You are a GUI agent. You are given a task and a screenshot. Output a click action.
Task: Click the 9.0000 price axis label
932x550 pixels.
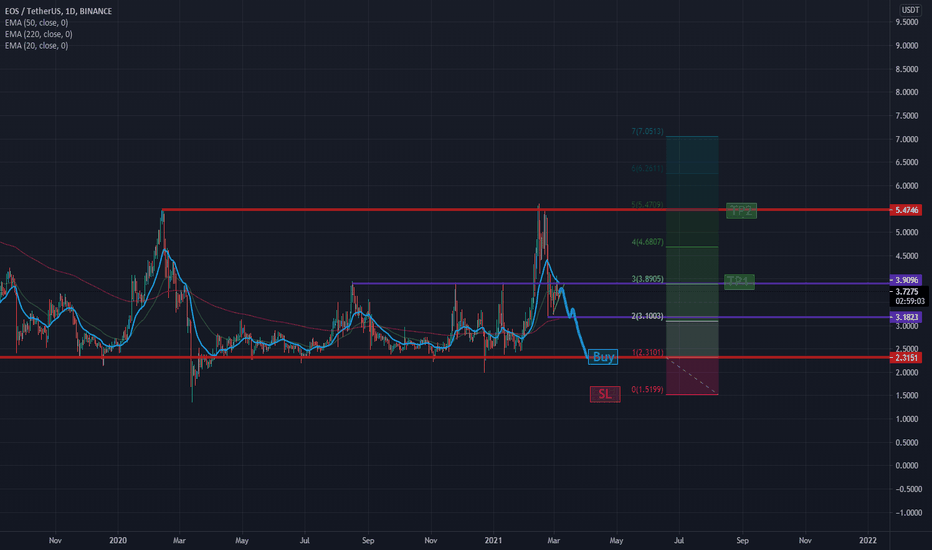click(x=906, y=45)
